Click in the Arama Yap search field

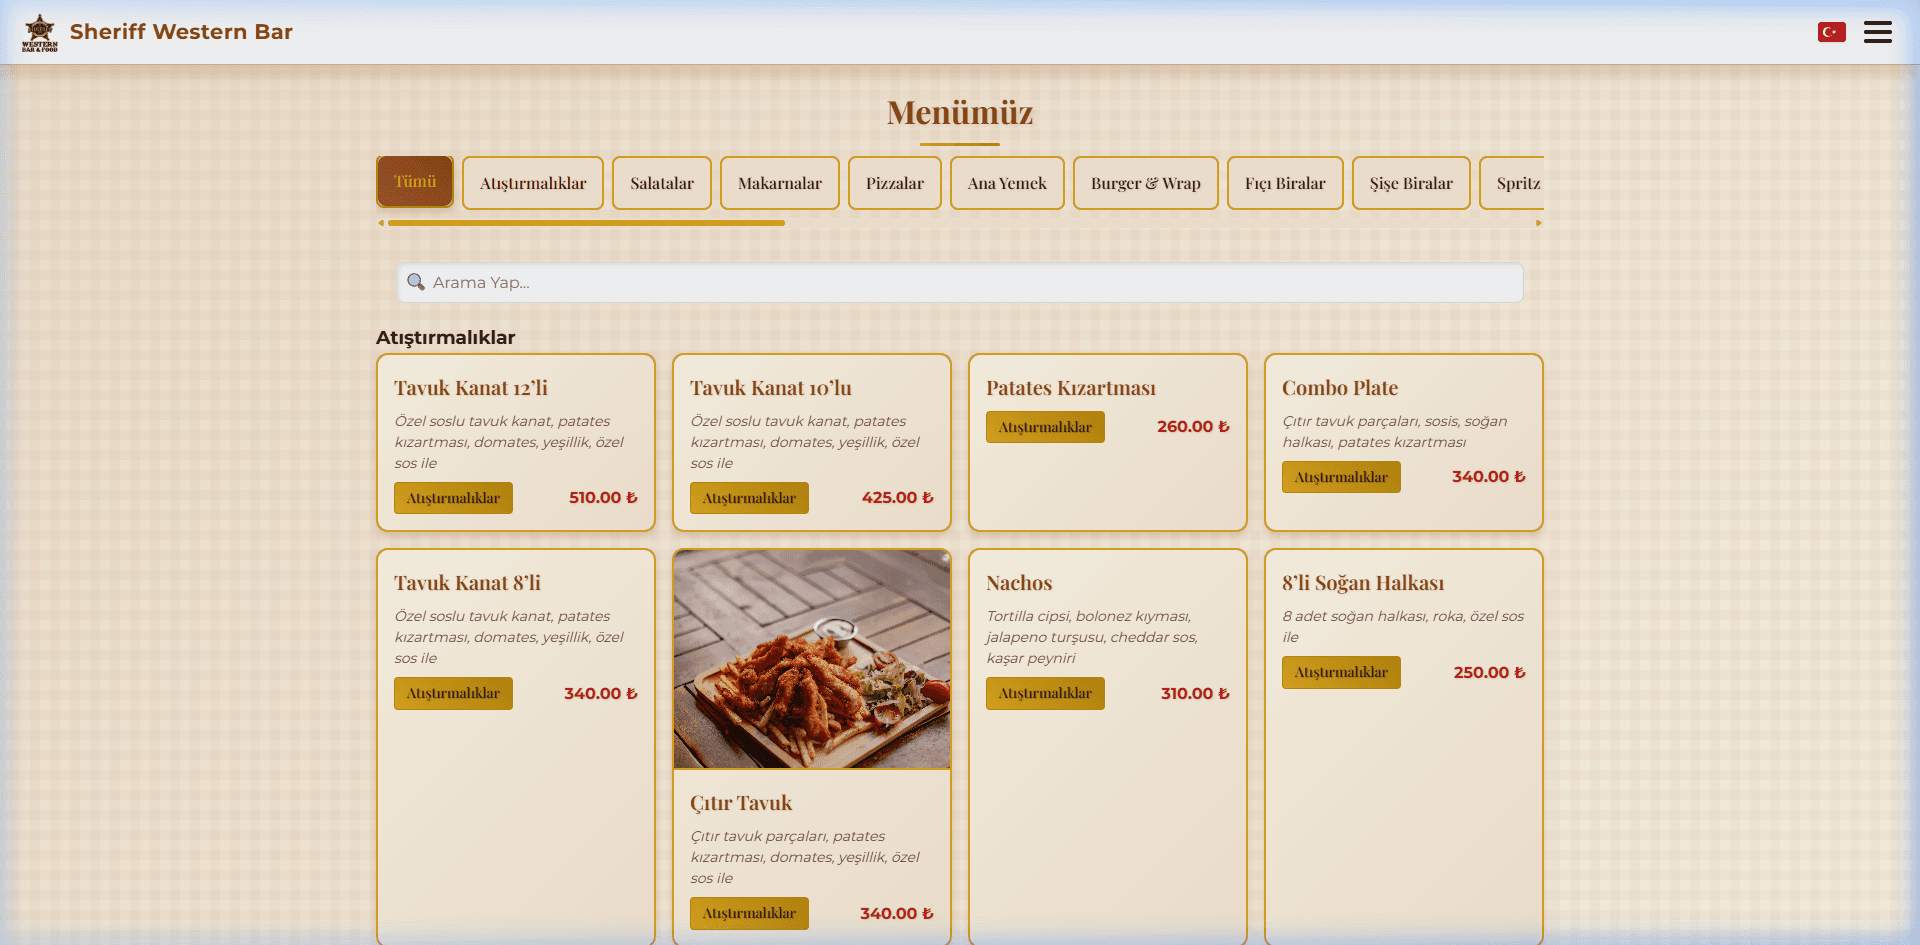(x=960, y=283)
